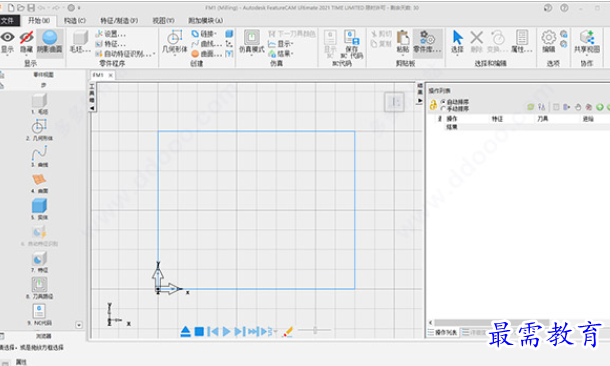Click the 共享视图 shared view icon

[587, 38]
